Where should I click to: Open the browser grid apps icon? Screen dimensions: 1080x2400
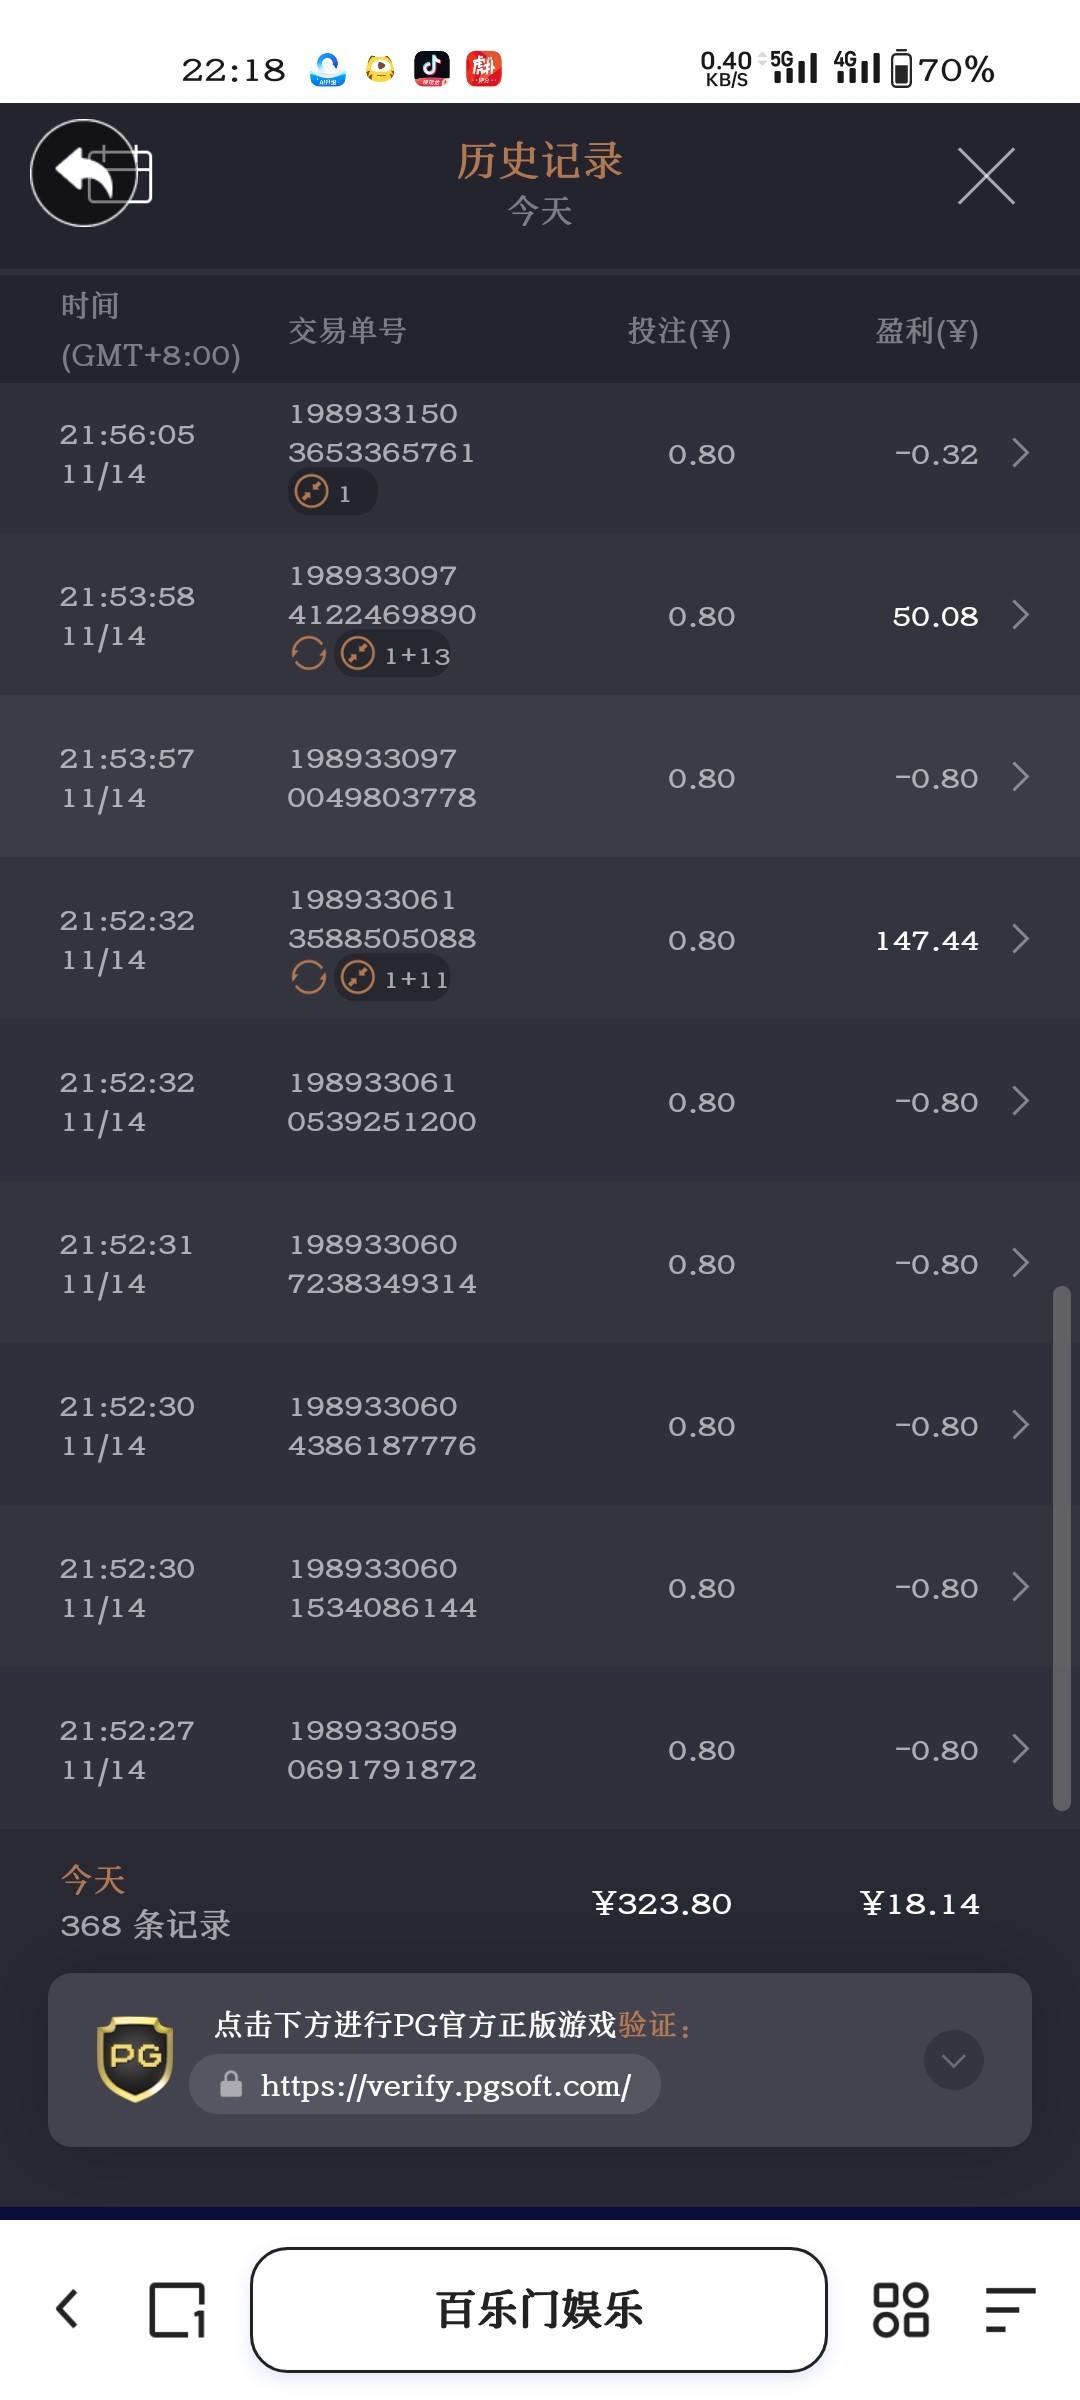tap(901, 2310)
